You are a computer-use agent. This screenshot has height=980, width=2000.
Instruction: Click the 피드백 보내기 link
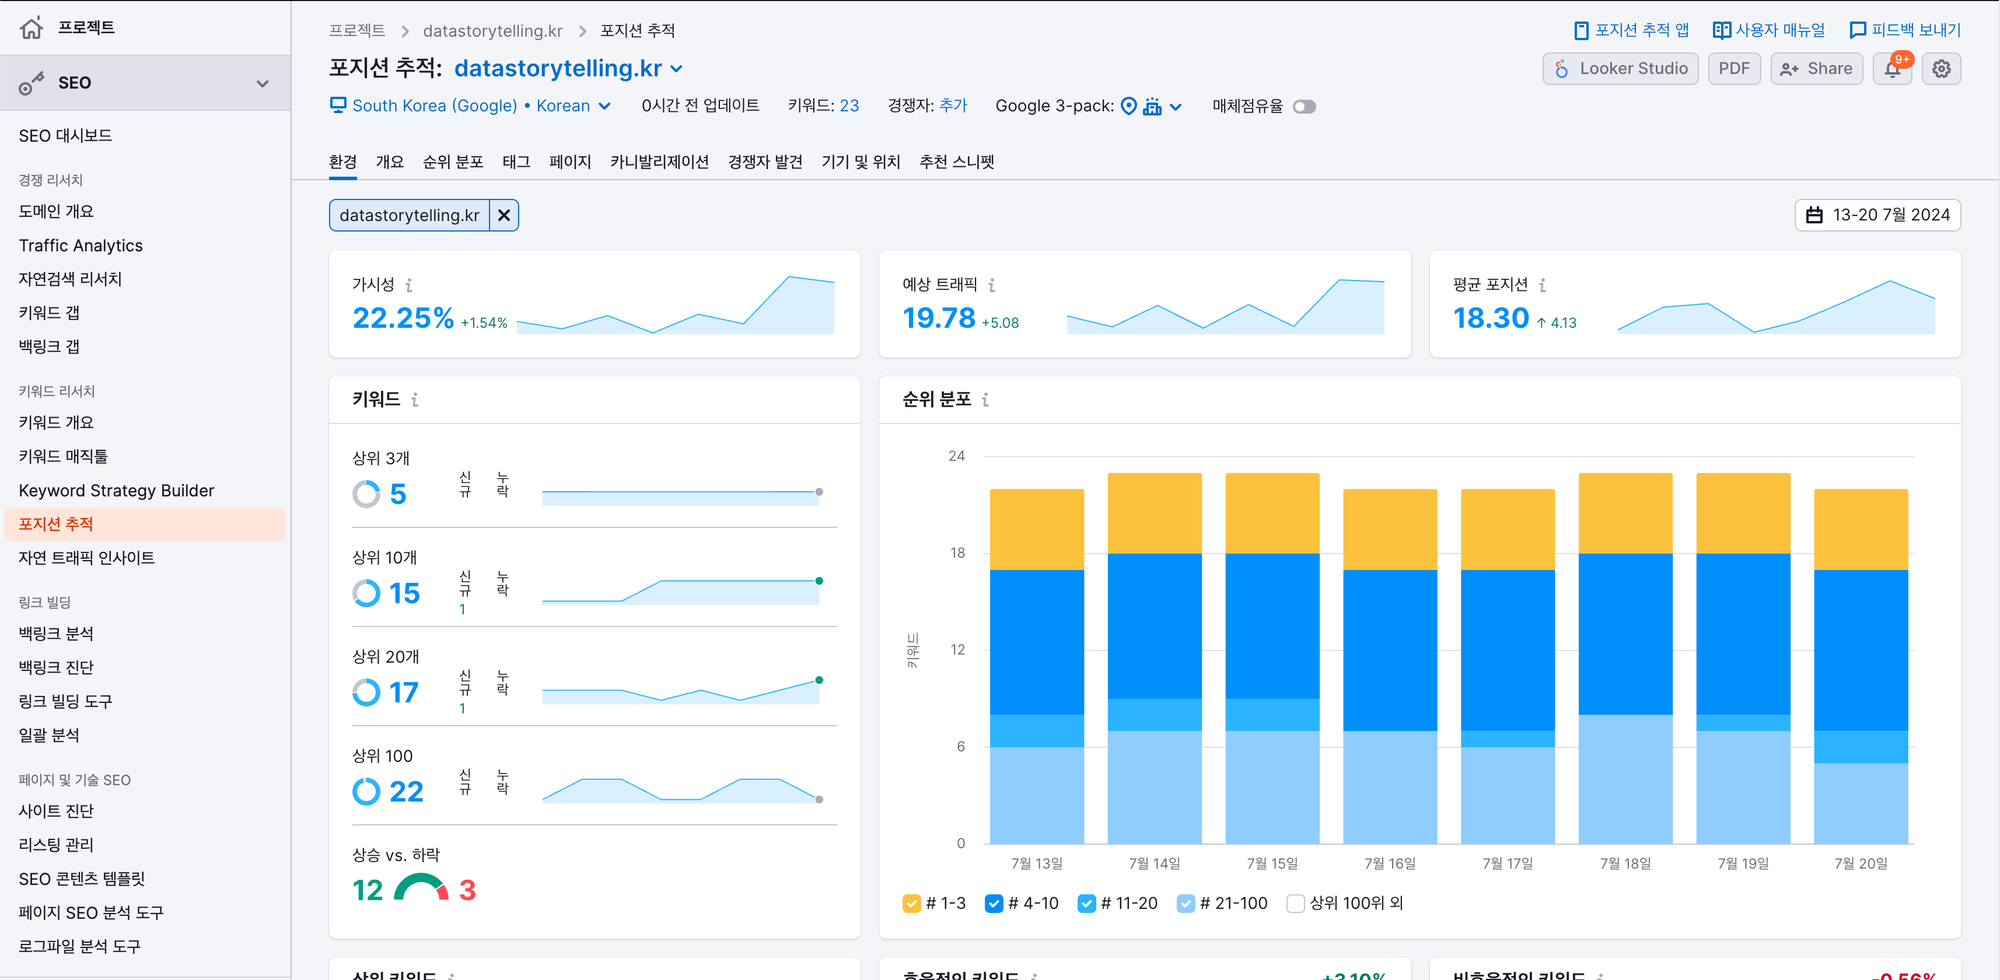1906,31
